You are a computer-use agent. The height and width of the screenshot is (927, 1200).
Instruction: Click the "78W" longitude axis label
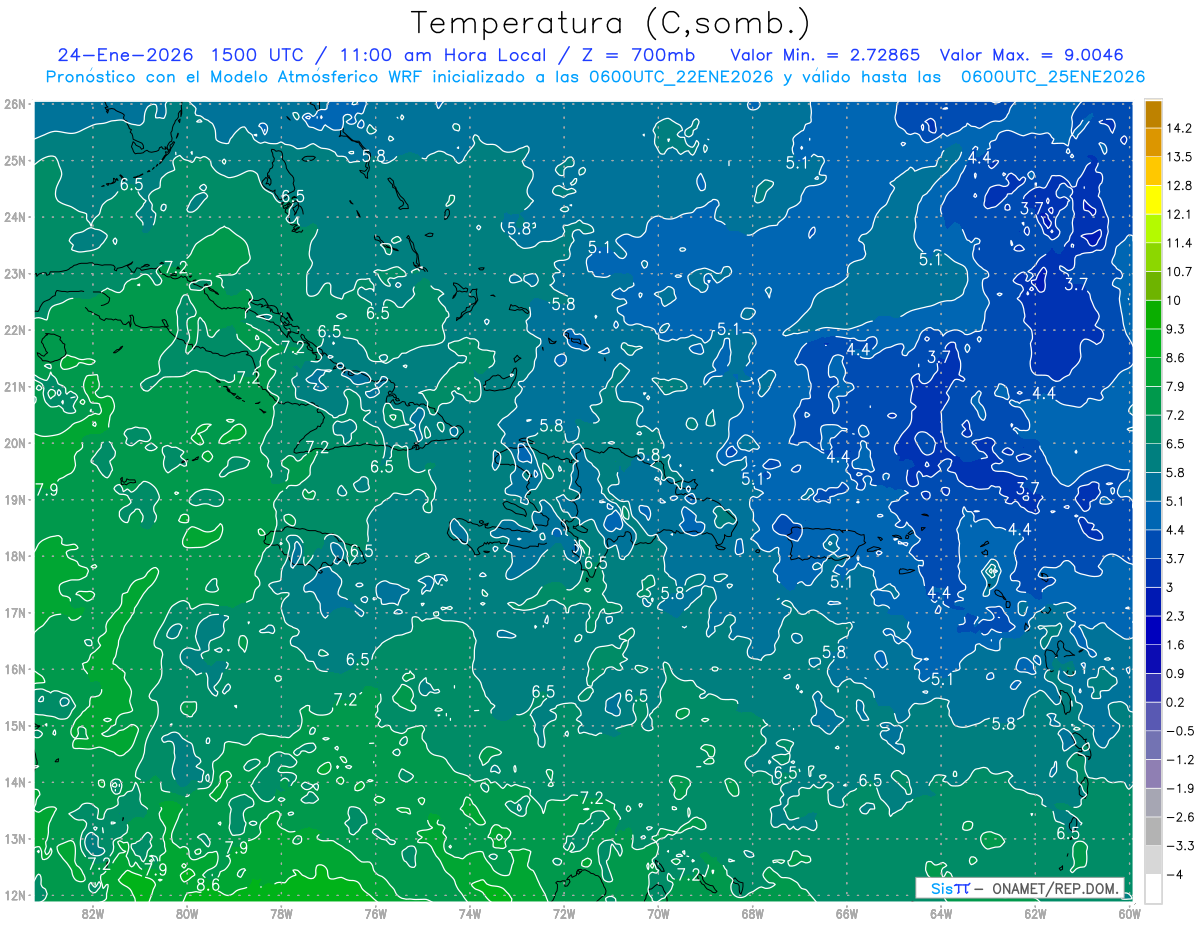point(281,912)
